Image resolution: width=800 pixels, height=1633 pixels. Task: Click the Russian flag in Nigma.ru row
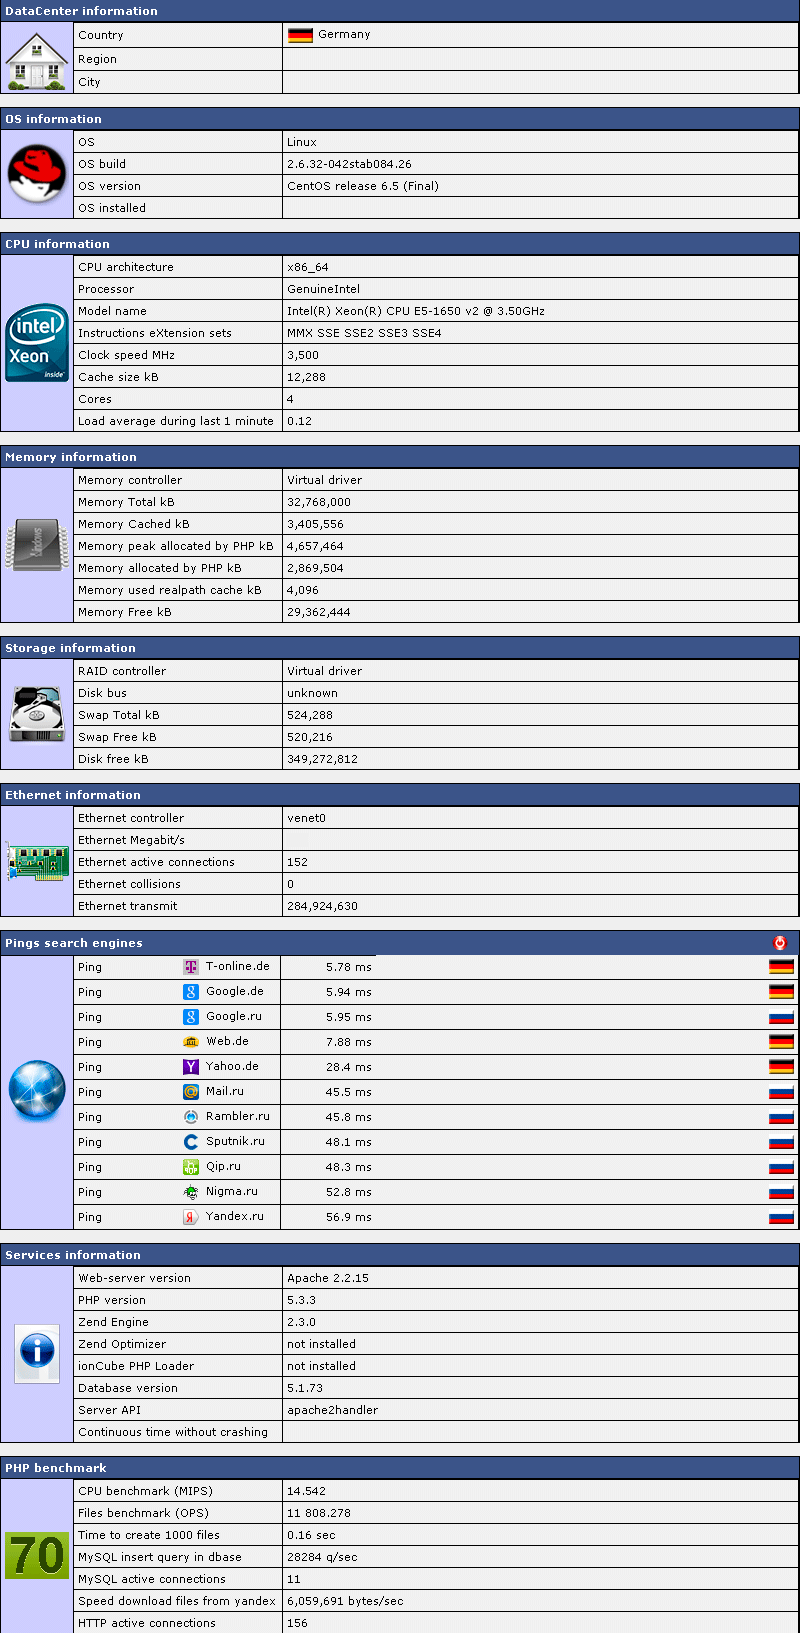(x=781, y=1192)
